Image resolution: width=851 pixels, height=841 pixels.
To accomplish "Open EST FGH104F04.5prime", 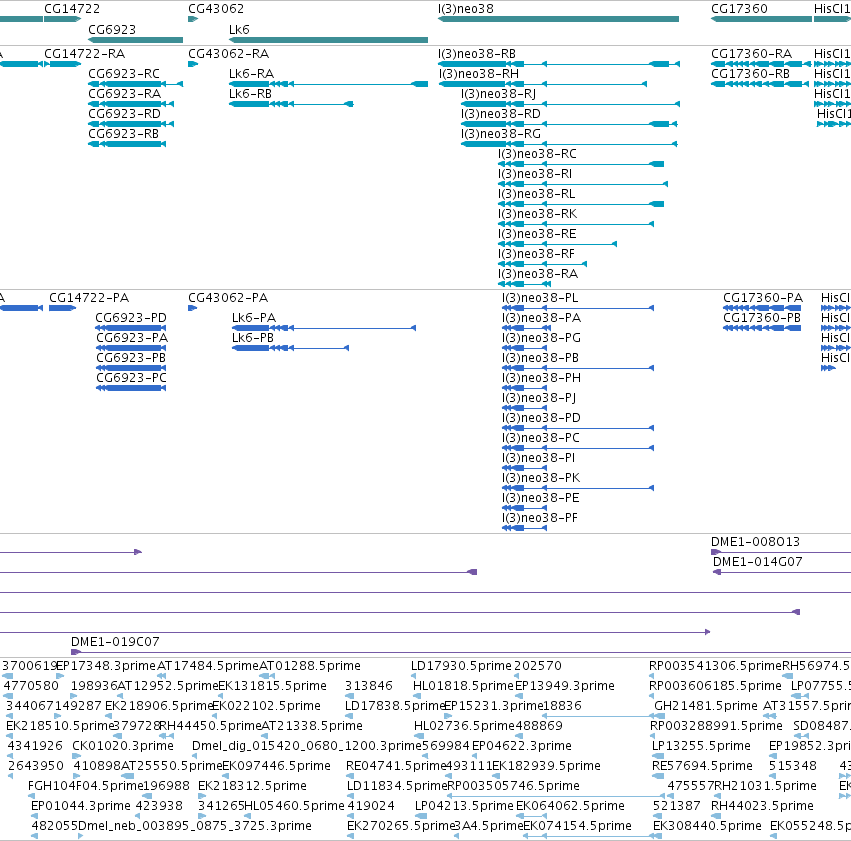I will pos(86,786).
